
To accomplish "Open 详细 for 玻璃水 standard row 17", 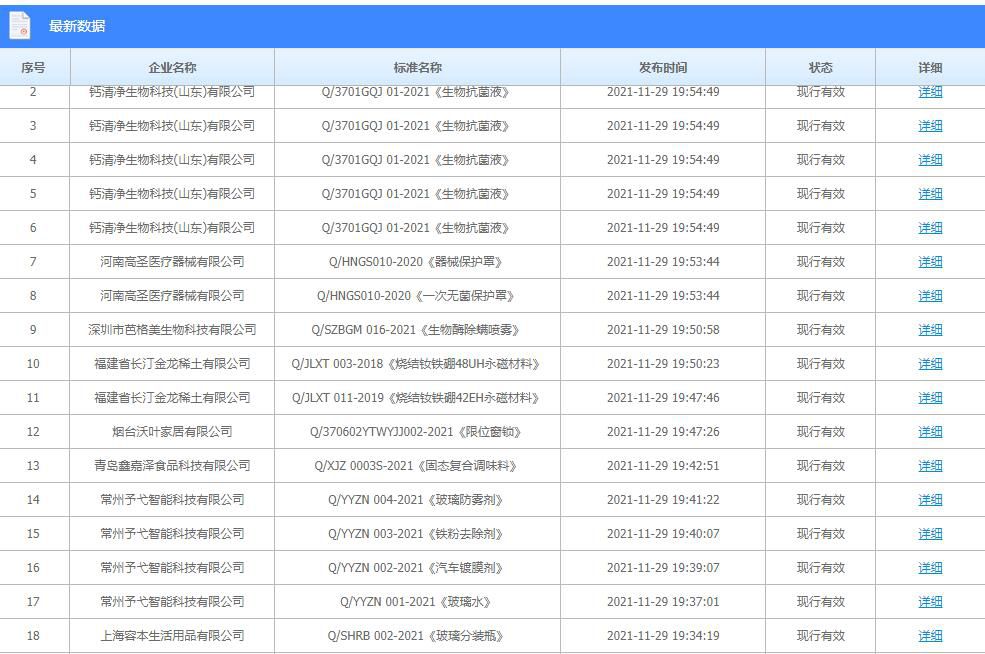I will tap(929, 602).
